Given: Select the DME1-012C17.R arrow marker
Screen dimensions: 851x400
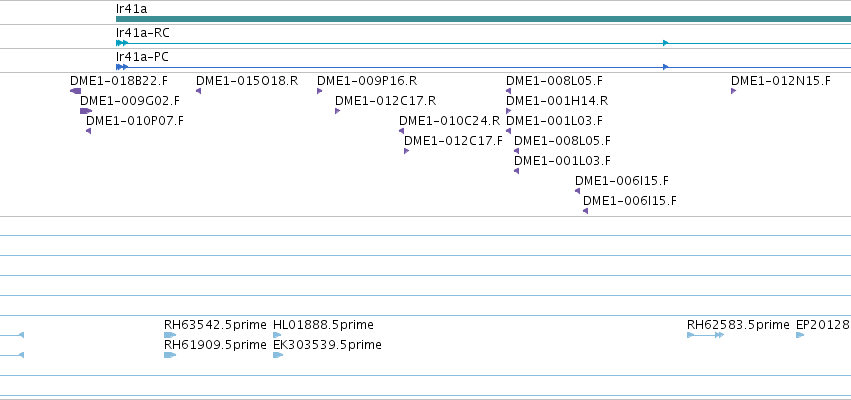Looking at the screenshot, I should (x=338, y=111).
